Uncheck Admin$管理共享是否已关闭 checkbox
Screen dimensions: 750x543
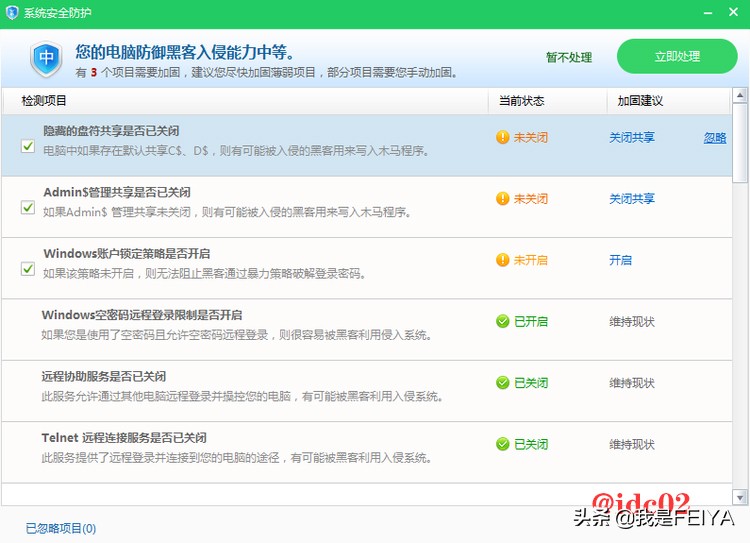(28, 207)
